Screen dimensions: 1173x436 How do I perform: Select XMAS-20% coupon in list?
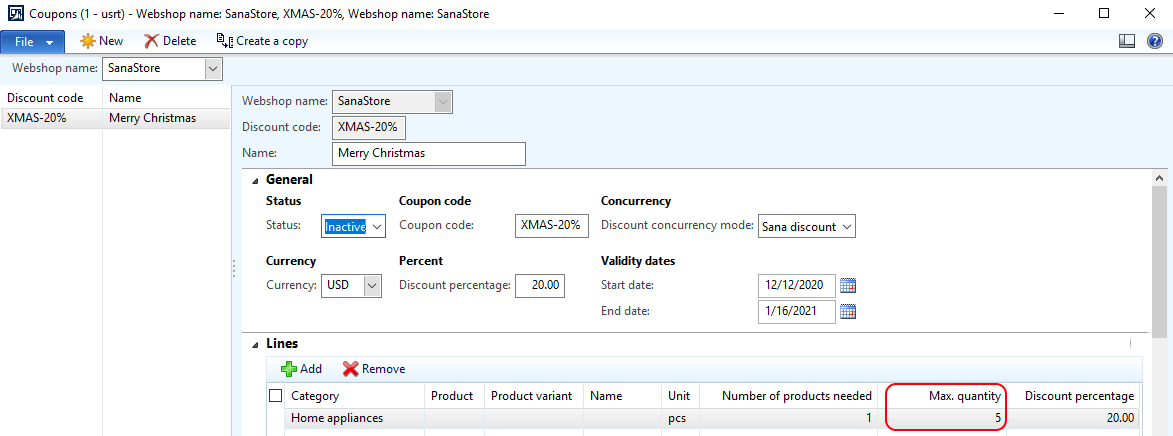(115, 118)
